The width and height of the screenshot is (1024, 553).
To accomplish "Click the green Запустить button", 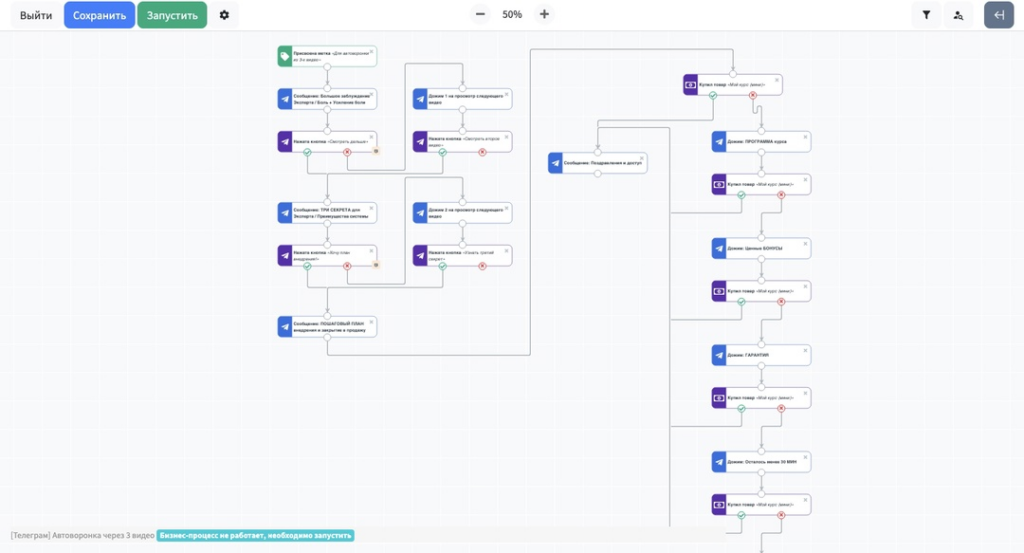I will click(x=172, y=15).
